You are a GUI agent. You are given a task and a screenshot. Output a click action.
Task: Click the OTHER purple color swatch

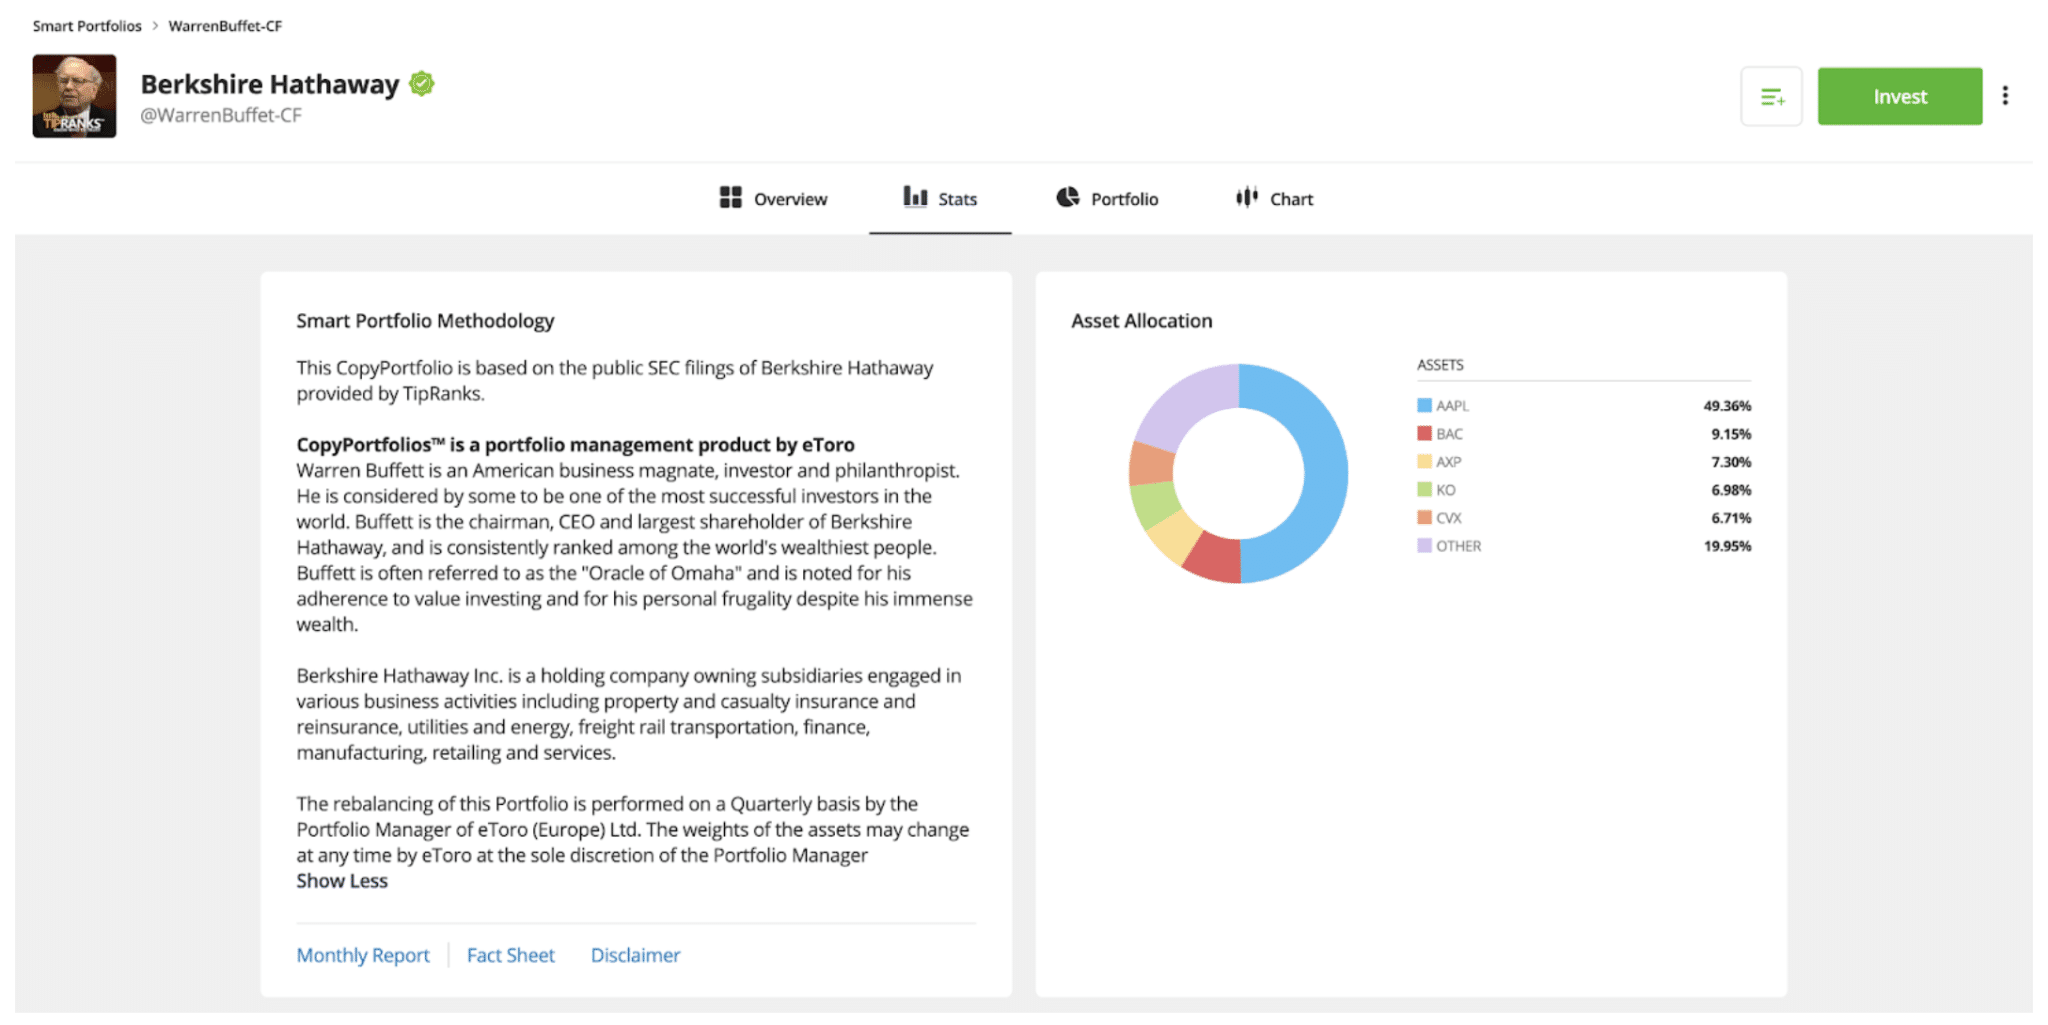(1424, 545)
